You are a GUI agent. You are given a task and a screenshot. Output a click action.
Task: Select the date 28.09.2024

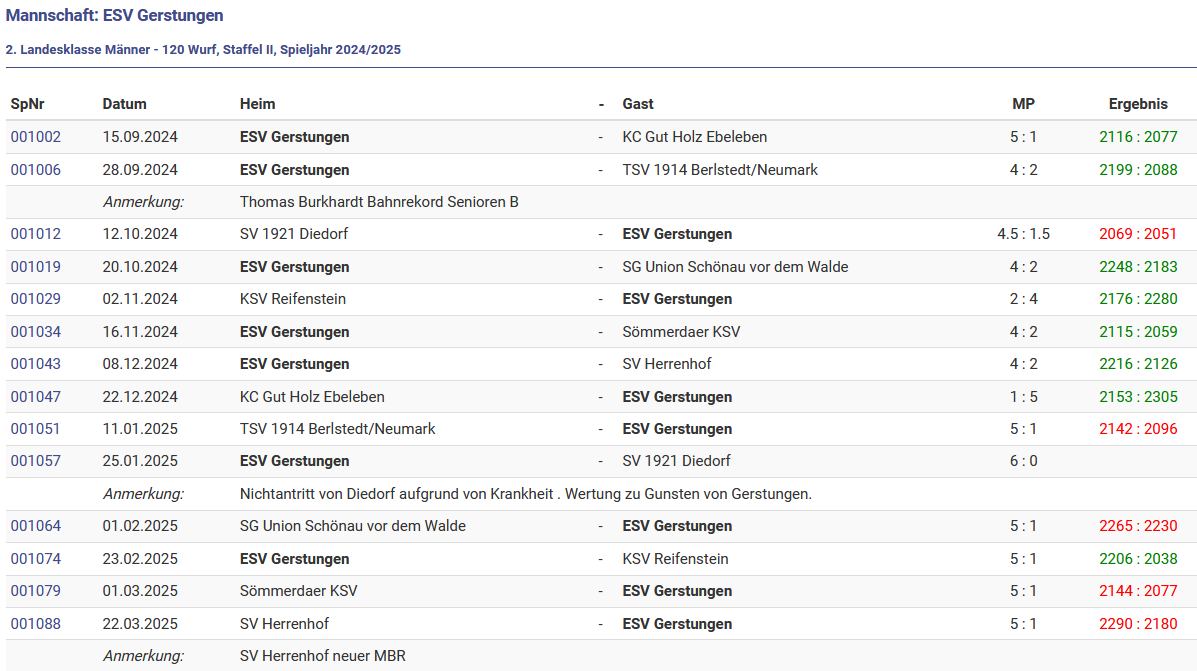click(x=140, y=170)
